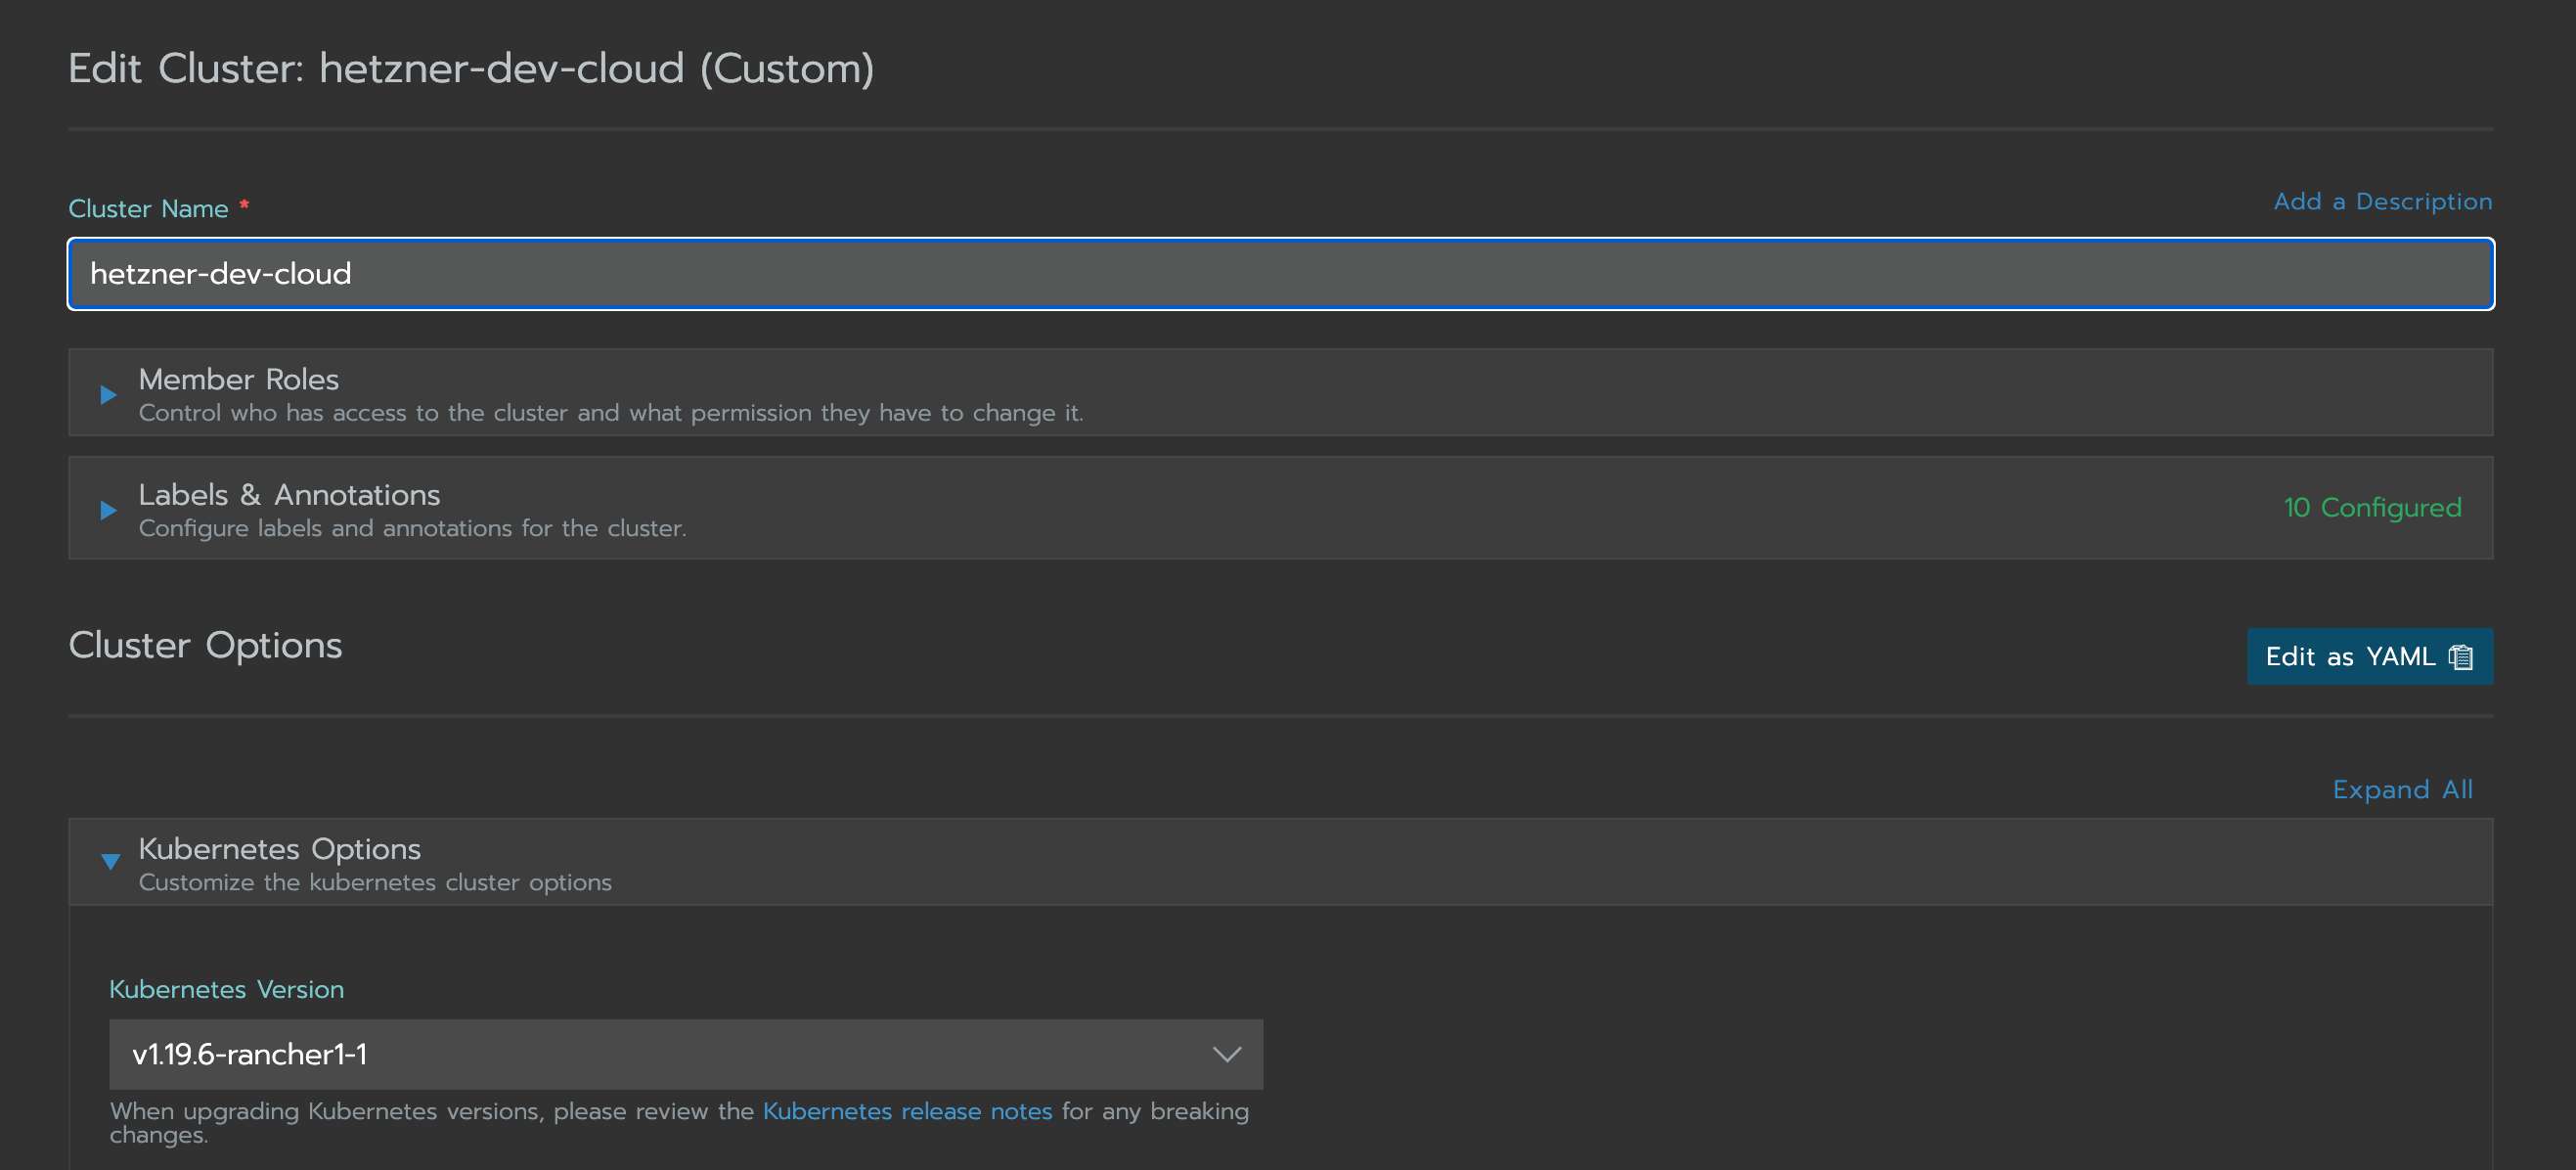
Task: Click the Labels & Annotations disclosure arrow
Action: [x=108, y=510]
